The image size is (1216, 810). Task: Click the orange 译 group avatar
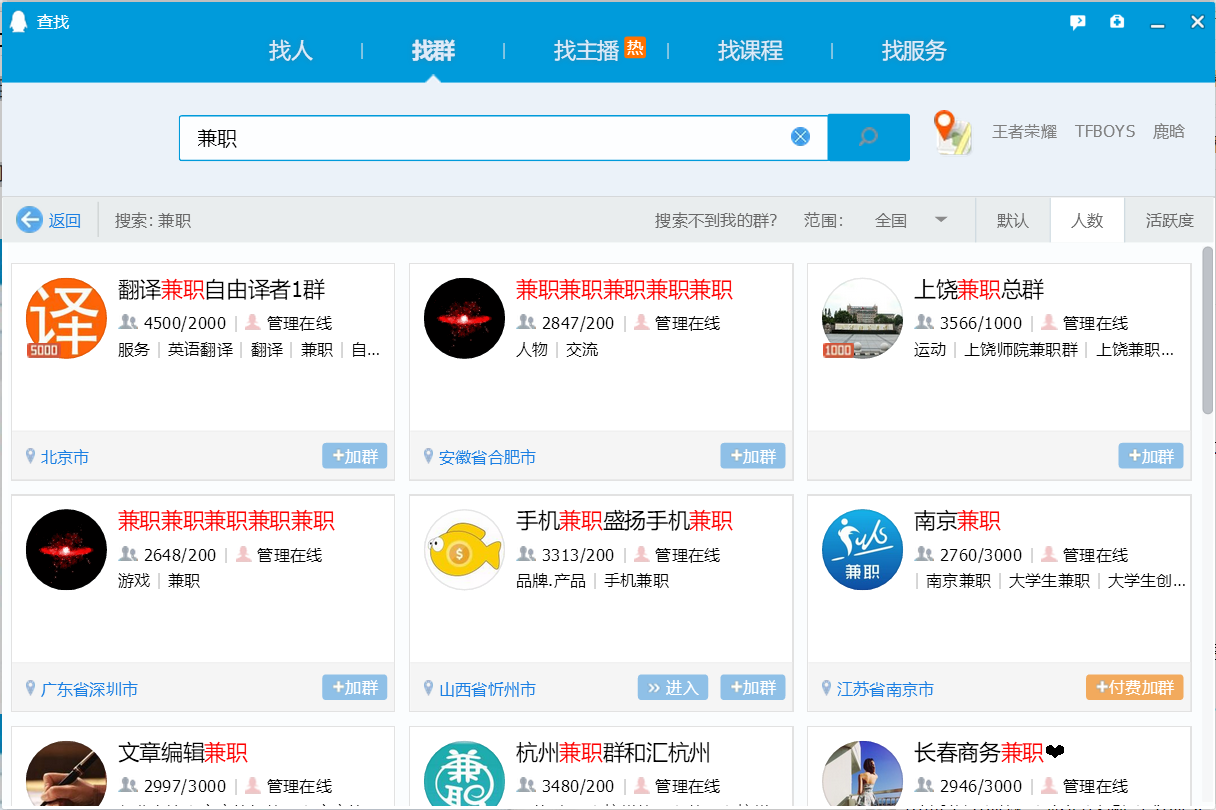pyautogui.click(x=66, y=318)
